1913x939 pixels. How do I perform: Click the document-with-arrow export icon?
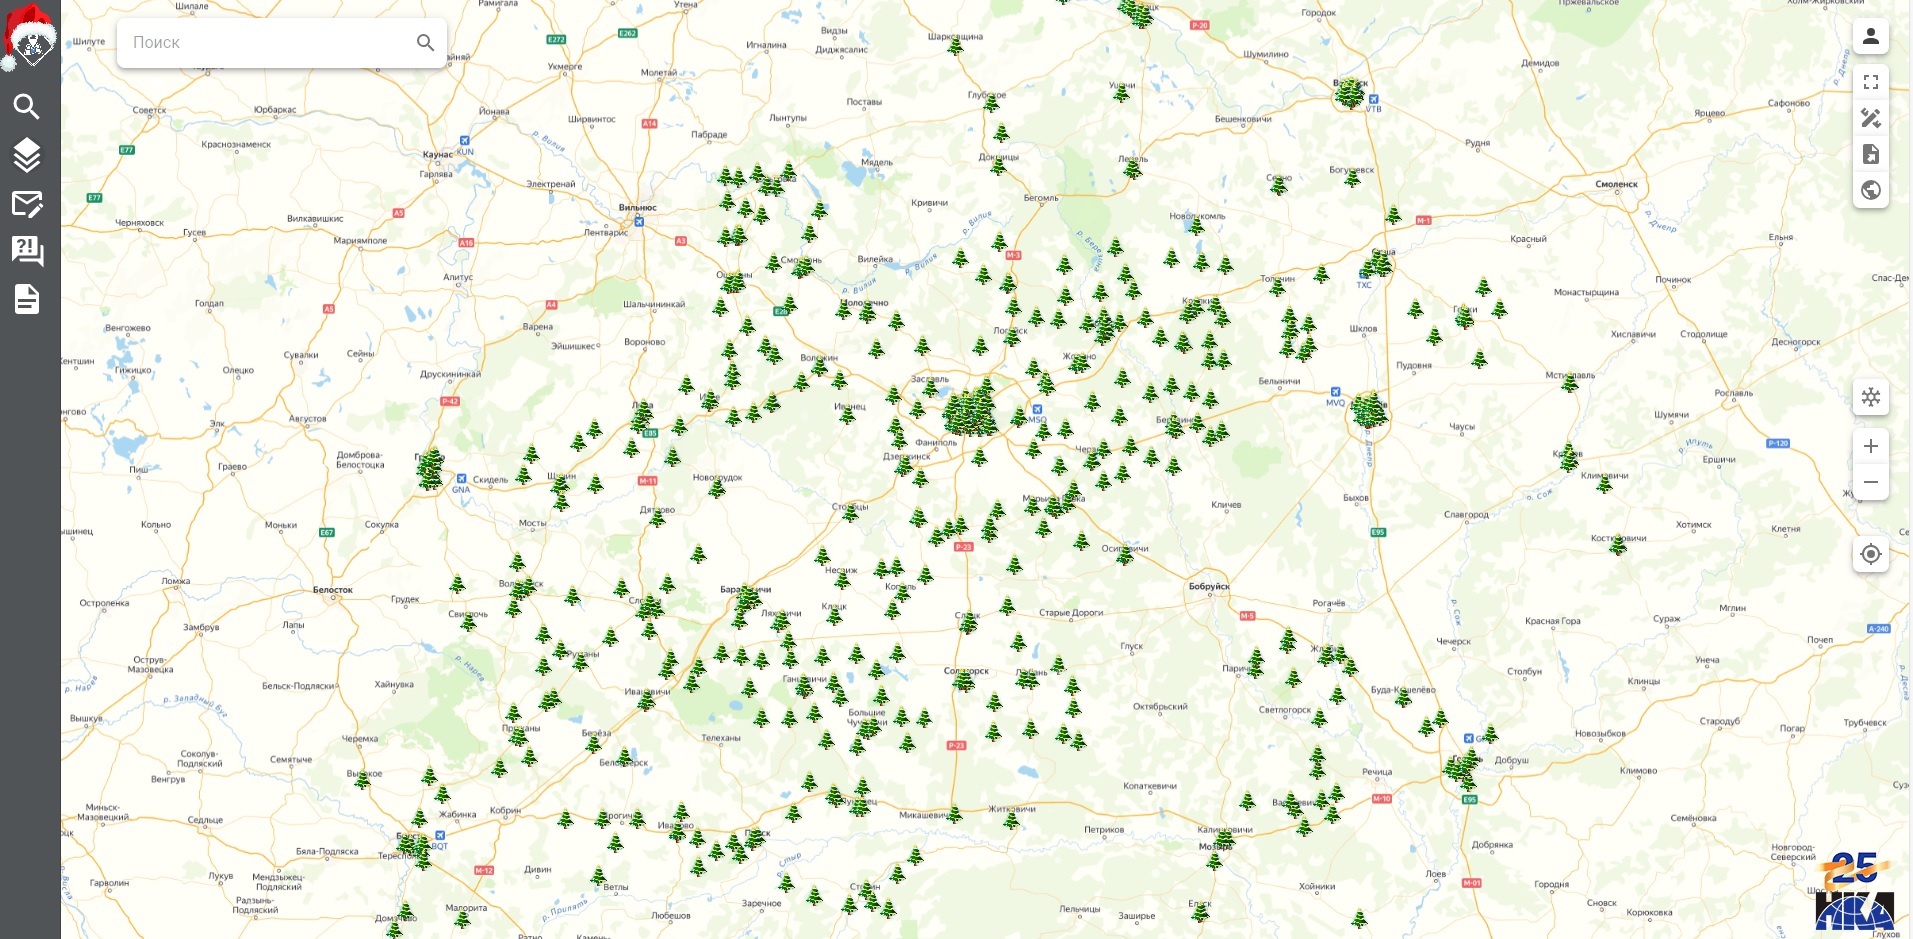click(x=1870, y=154)
